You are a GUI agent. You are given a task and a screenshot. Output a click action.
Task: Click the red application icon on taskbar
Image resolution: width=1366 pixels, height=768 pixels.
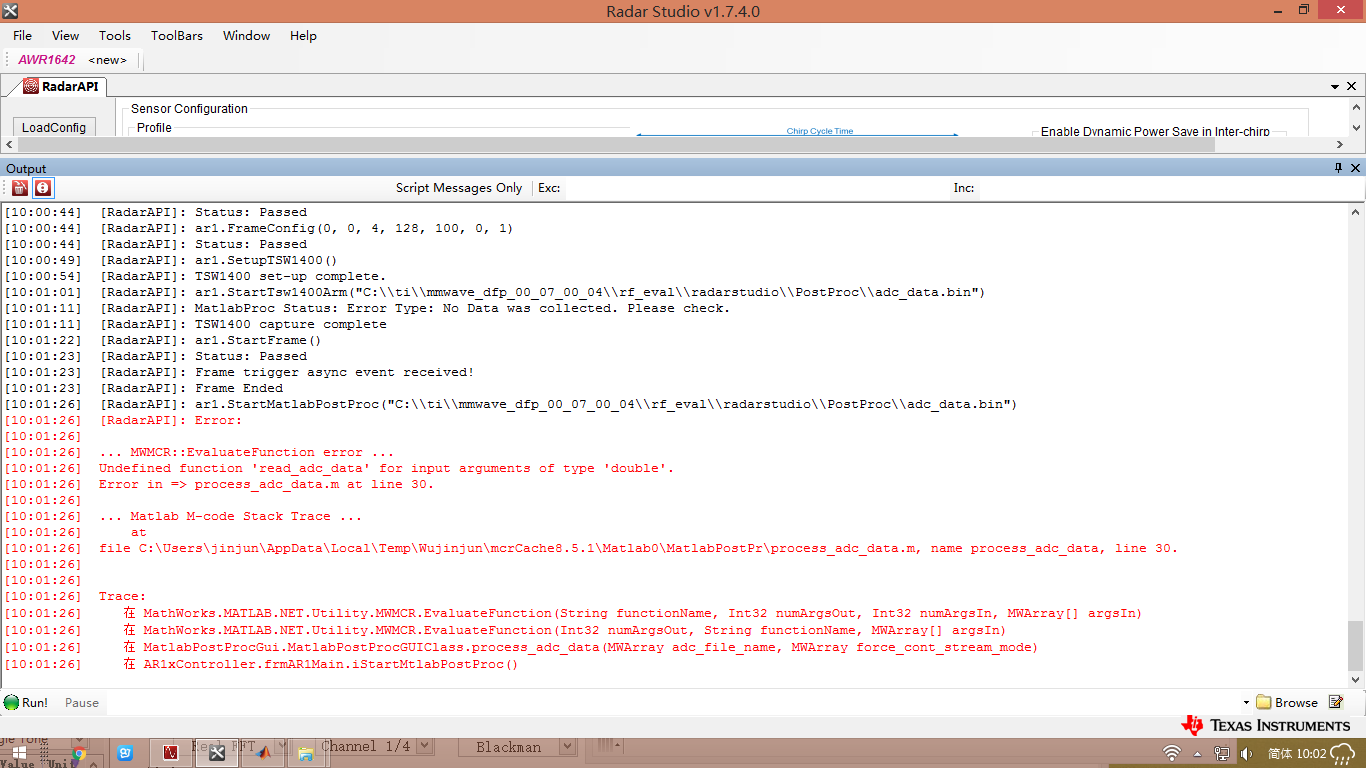(170, 753)
